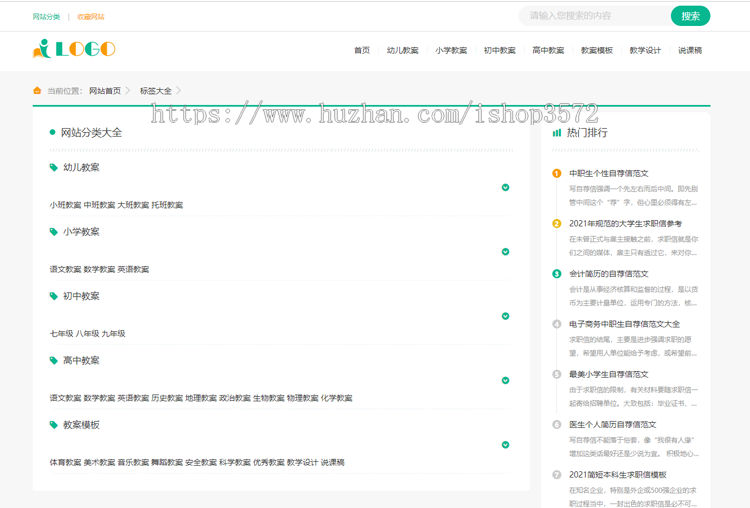Open the 八年级 tag link
Screen dimensions: 750x508
(88, 334)
